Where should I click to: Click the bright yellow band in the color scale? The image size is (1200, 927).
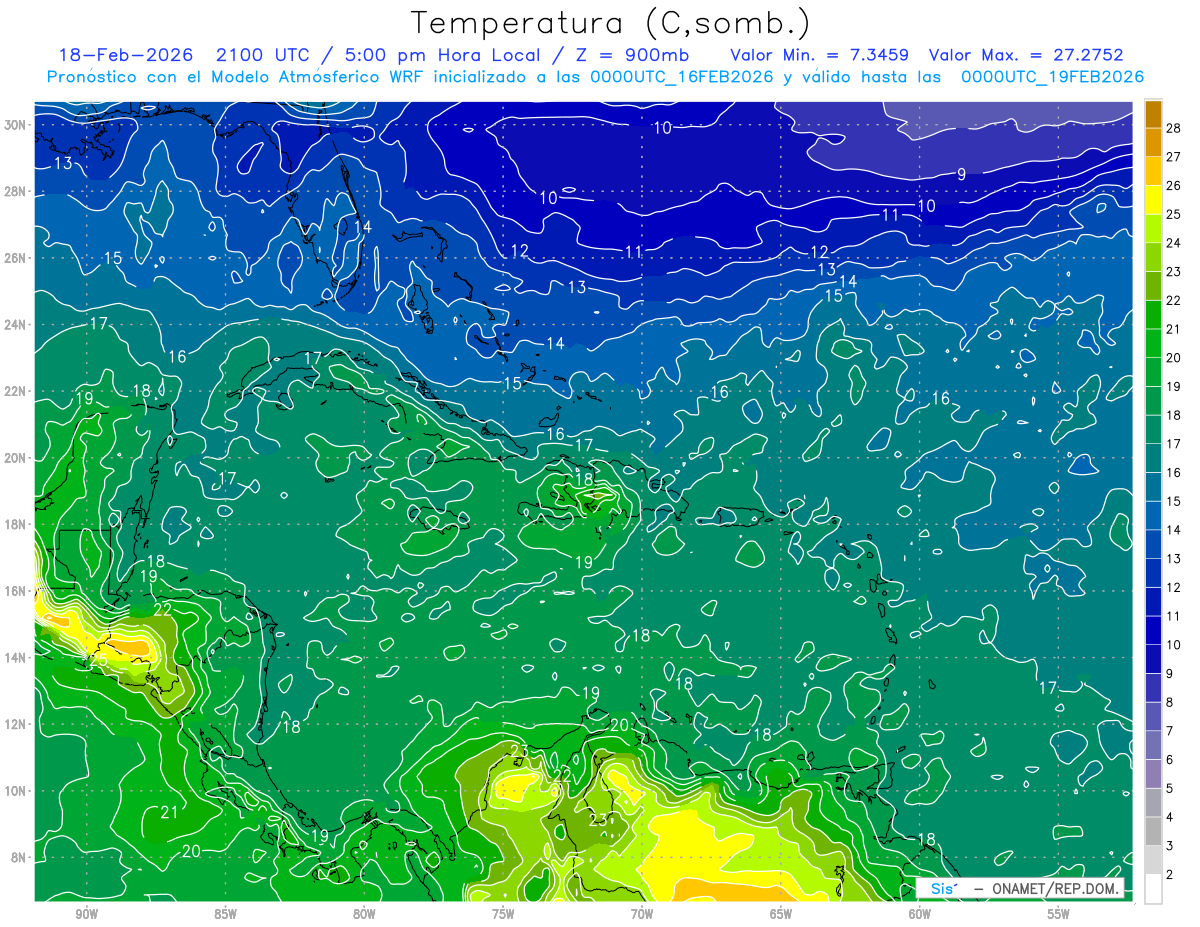1153,199
